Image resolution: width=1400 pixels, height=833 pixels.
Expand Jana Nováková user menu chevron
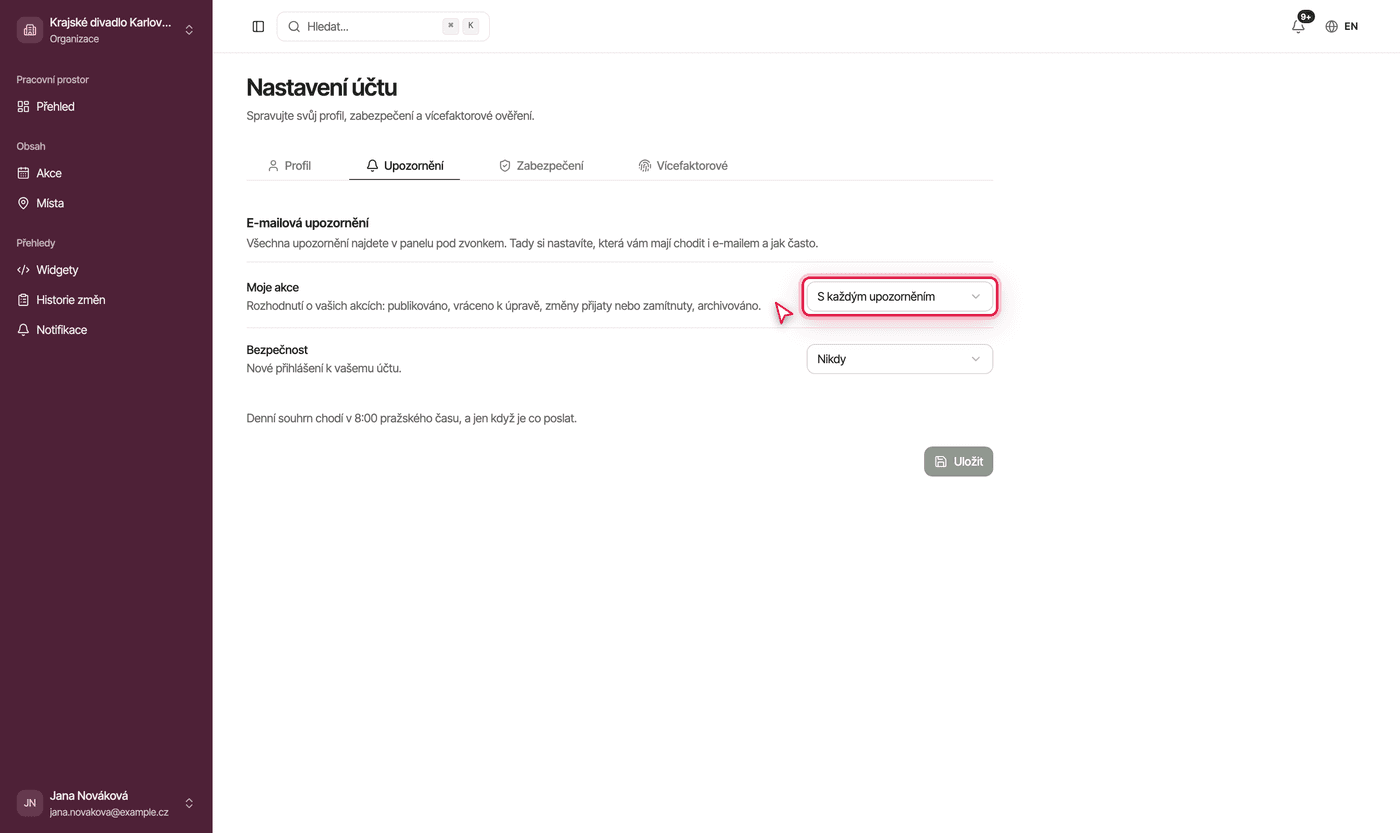point(189,803)
